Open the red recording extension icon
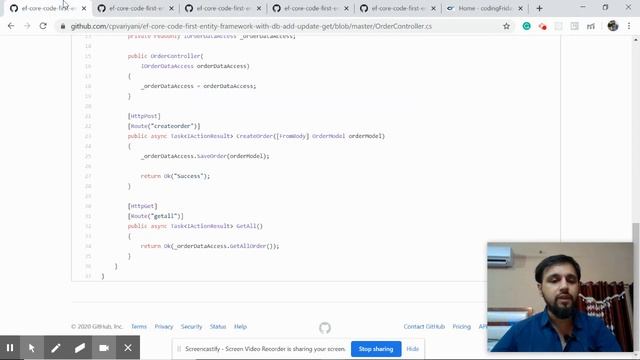The width and height of the screenshot is (640, 360). tap(542, 26)
